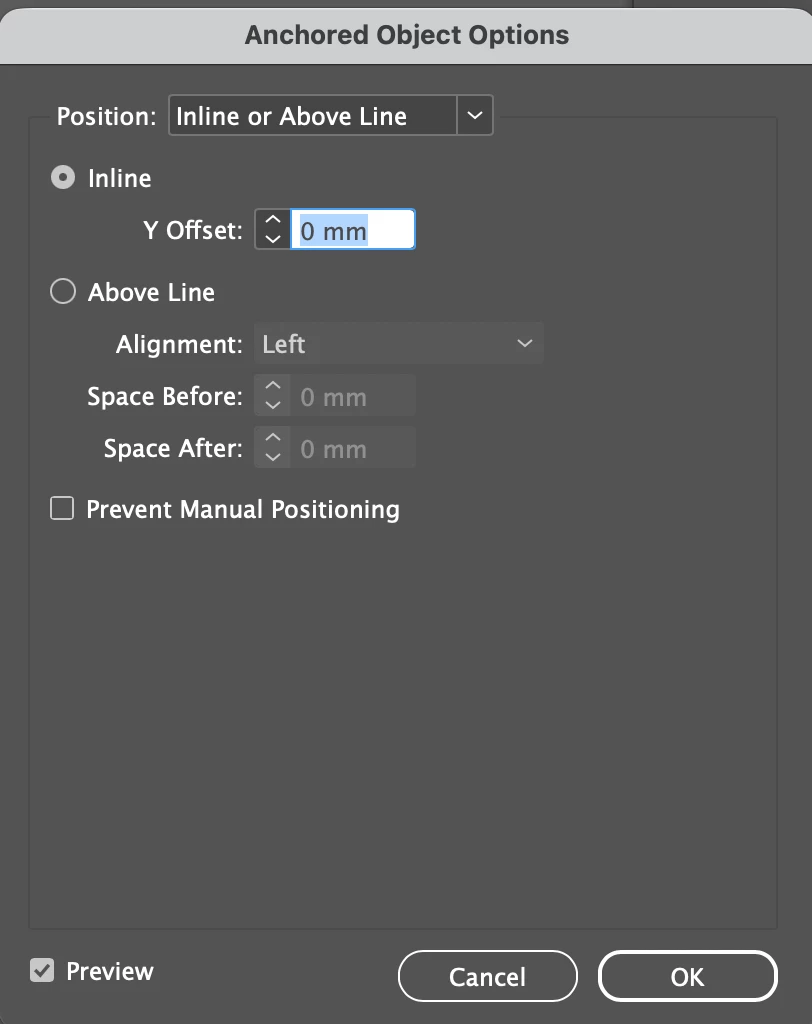Image resolution: width=812 pixels, height=1024 pixels.
Task: Click into the Space After field
Action: 353,448
